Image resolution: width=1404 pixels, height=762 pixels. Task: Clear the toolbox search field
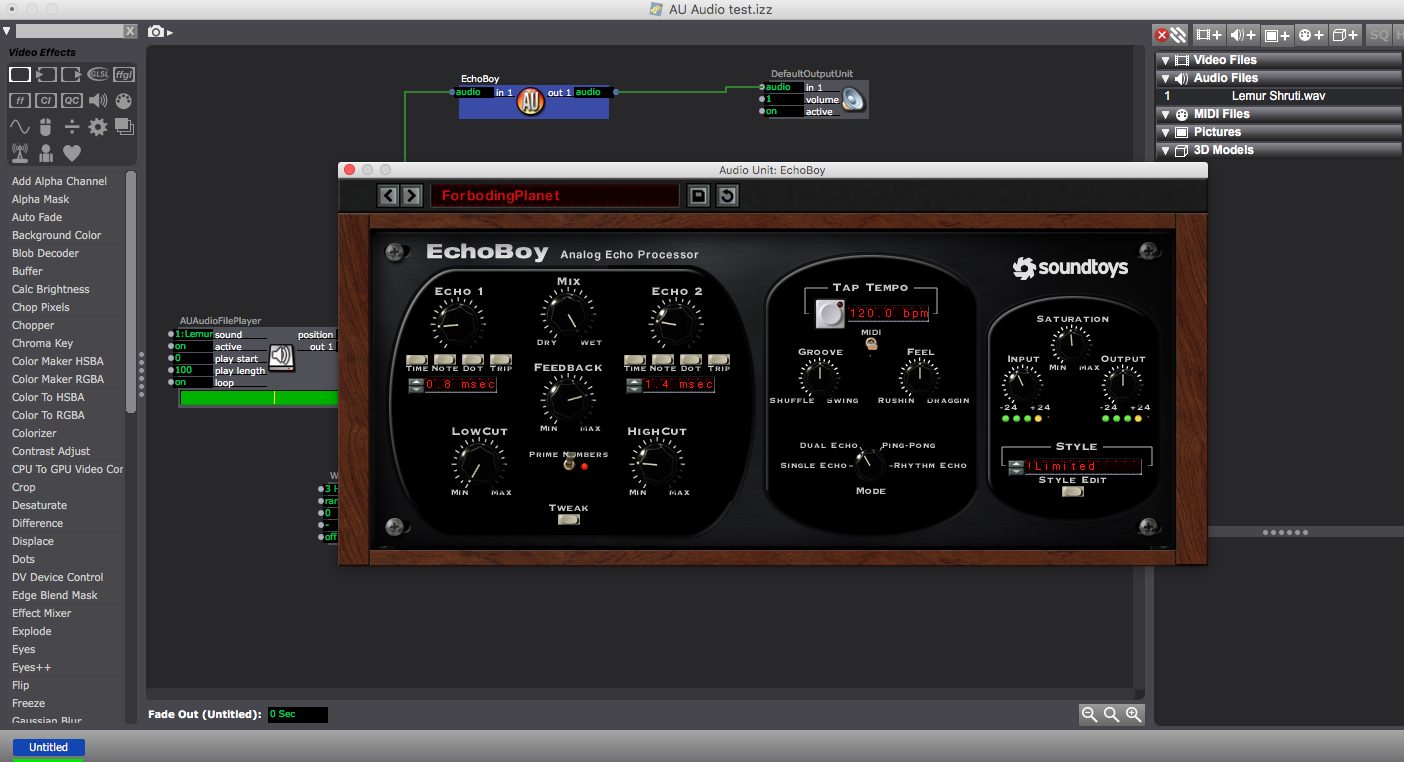click(130, 32)
